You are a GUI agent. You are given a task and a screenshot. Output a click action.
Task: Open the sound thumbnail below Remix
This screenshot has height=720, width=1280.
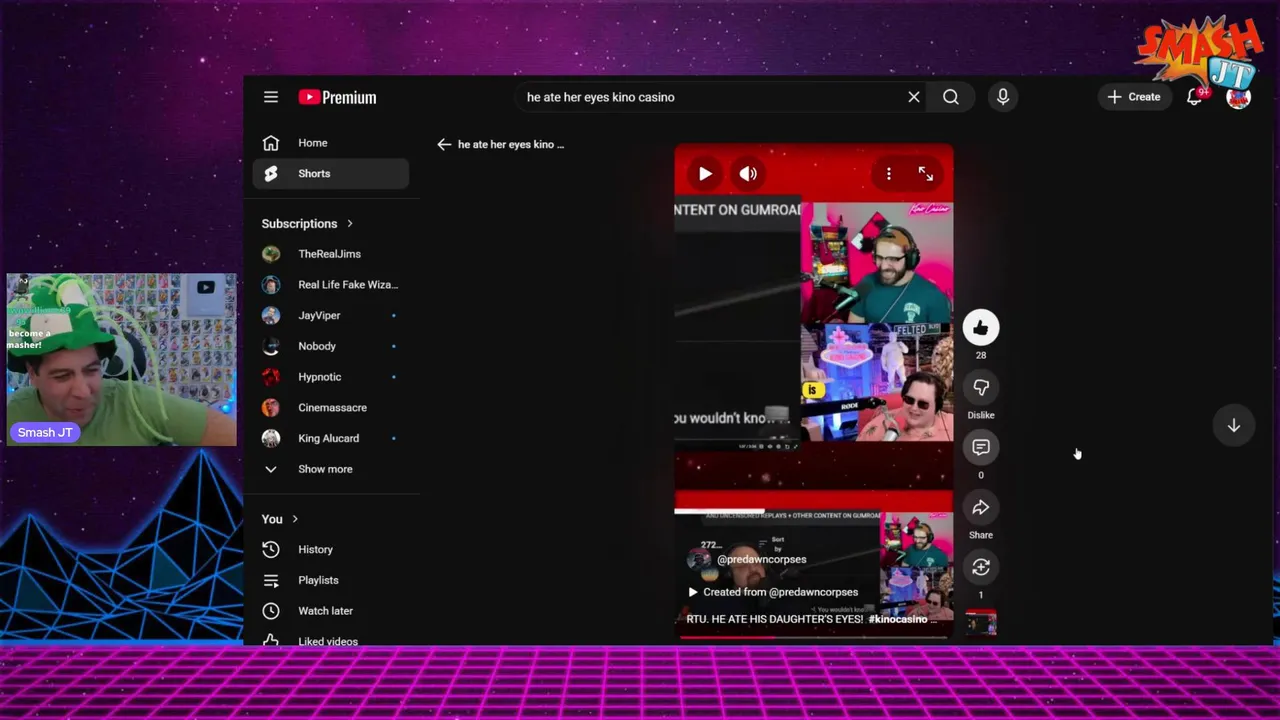click(x=981, y=625)
